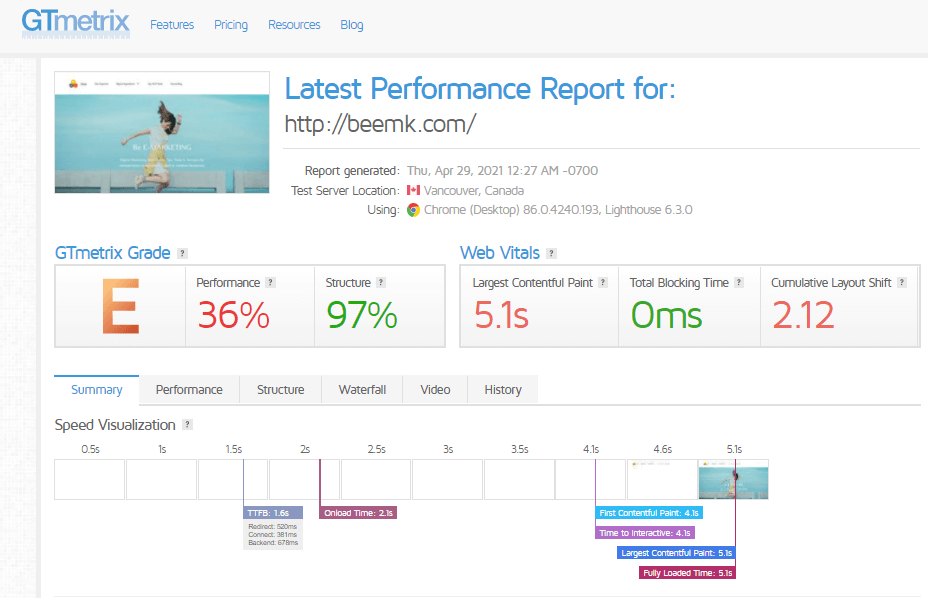This screenshot has height=598, width=928.
Task: Click the 36% Performance score
Action: (233, 315)
